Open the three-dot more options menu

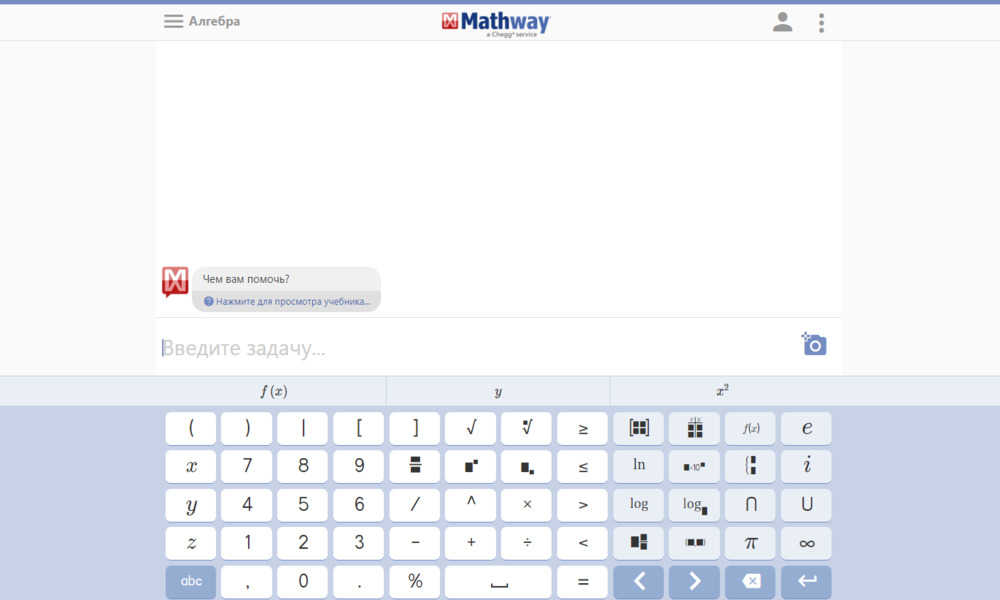tap(821, 22)
